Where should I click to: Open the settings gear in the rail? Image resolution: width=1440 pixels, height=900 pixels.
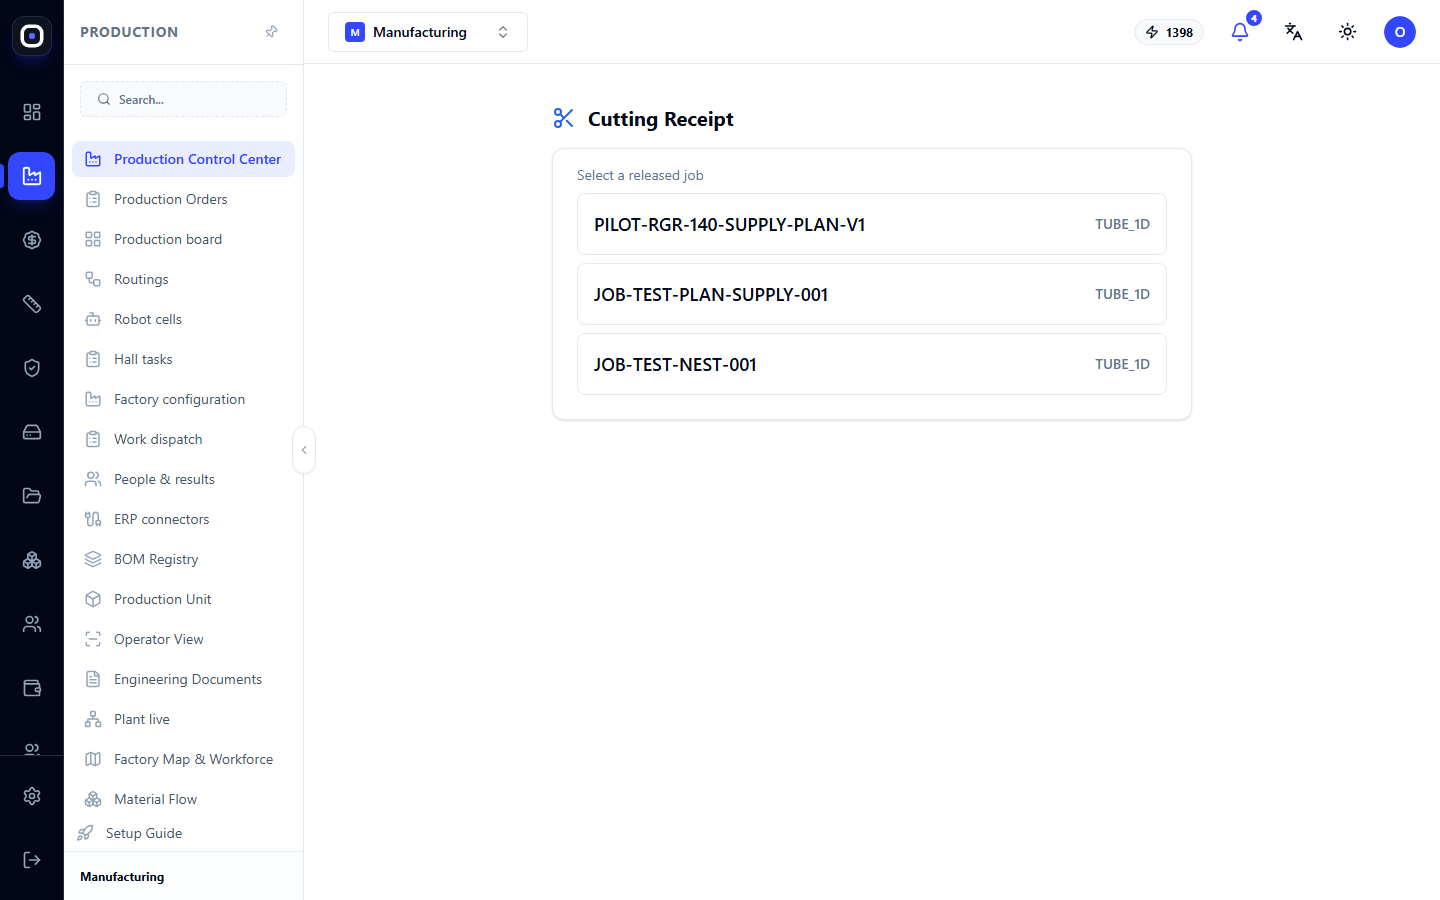tap(32, 796)
